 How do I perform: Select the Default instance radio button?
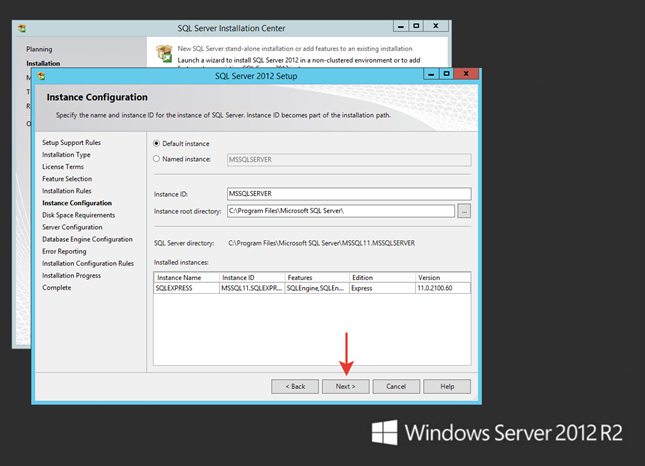(156, 144)
